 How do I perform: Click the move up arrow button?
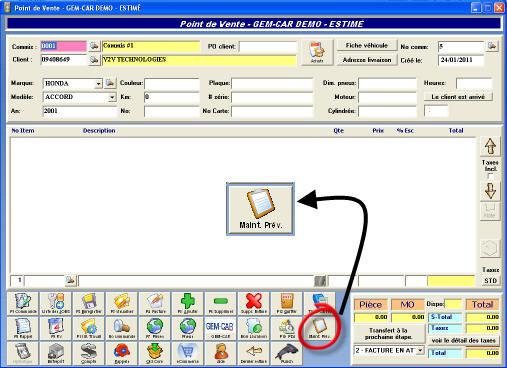click(x=490, y=146)
